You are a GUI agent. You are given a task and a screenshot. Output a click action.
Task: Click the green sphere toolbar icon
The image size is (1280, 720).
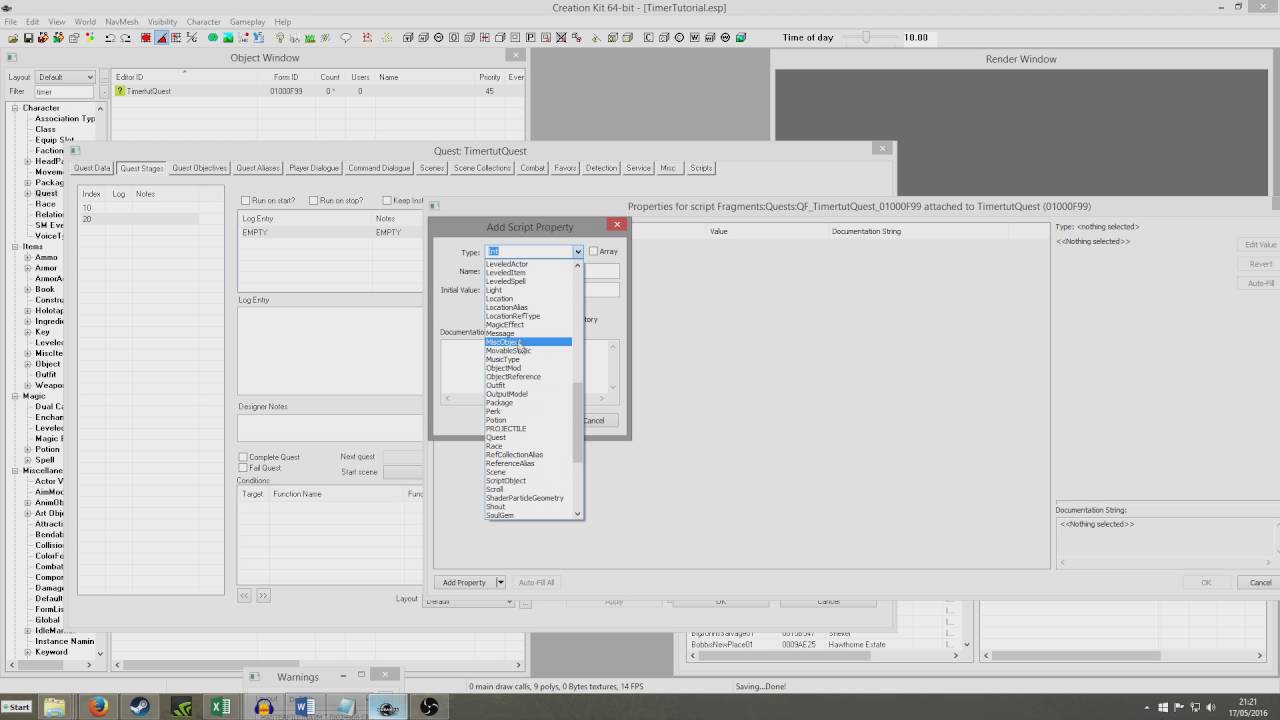pos(212,38)
